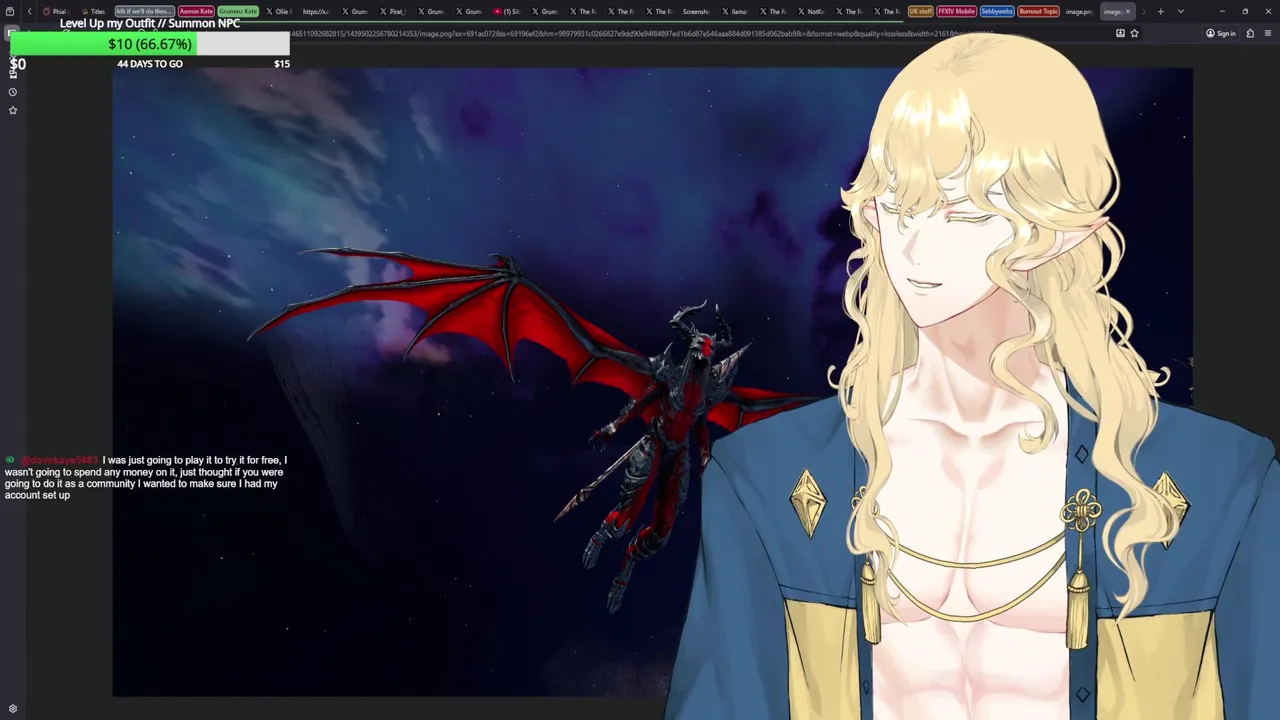Viewport: 1280px width, 720px height.
Task: Expand the UK stuff tab group
Action: pyautogui.click(x=920, y=11)
